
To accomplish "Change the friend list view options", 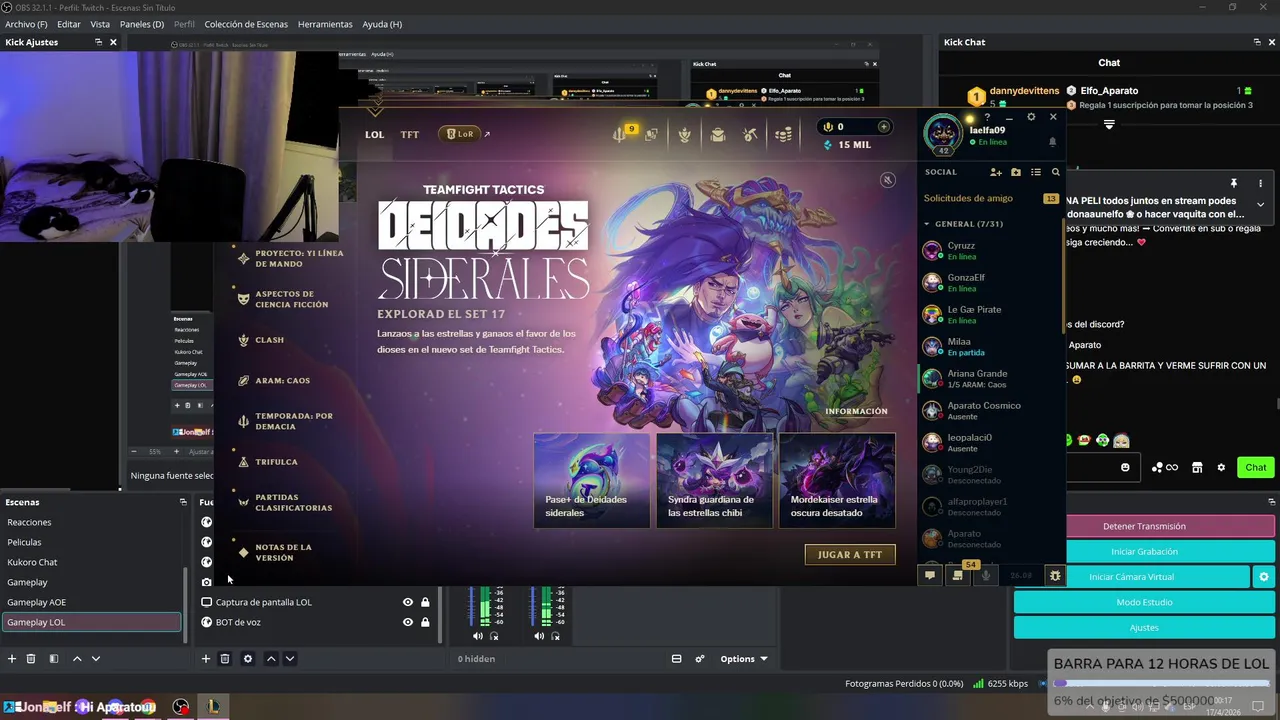I will pyautogui.click(x=1036, y=172).
